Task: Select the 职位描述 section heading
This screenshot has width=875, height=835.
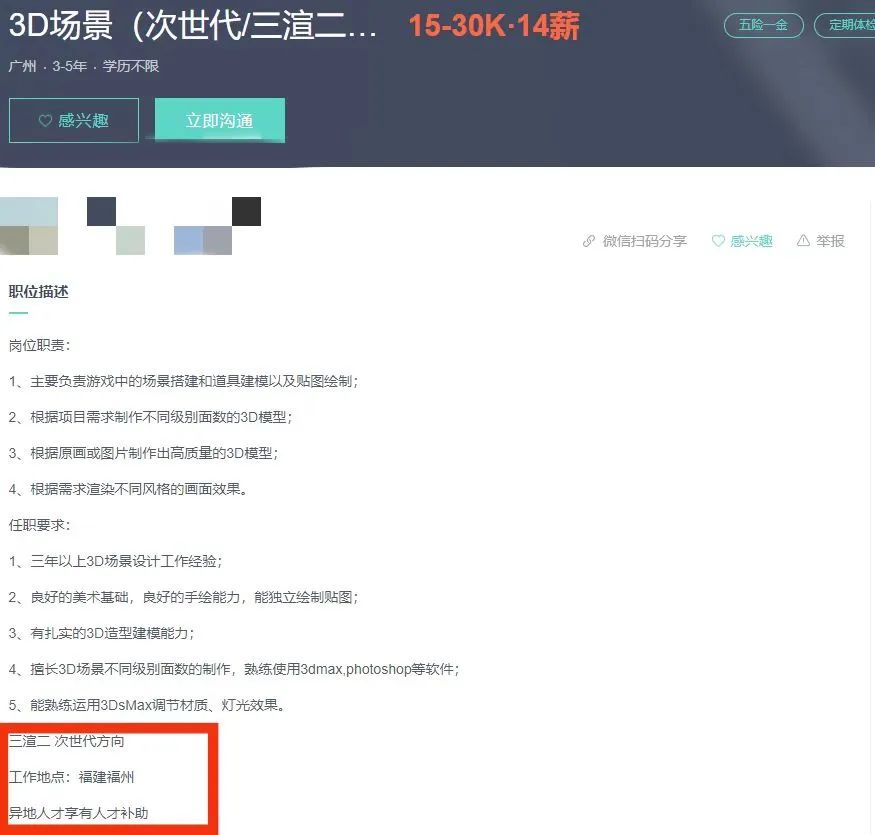Action: (38, 292)
